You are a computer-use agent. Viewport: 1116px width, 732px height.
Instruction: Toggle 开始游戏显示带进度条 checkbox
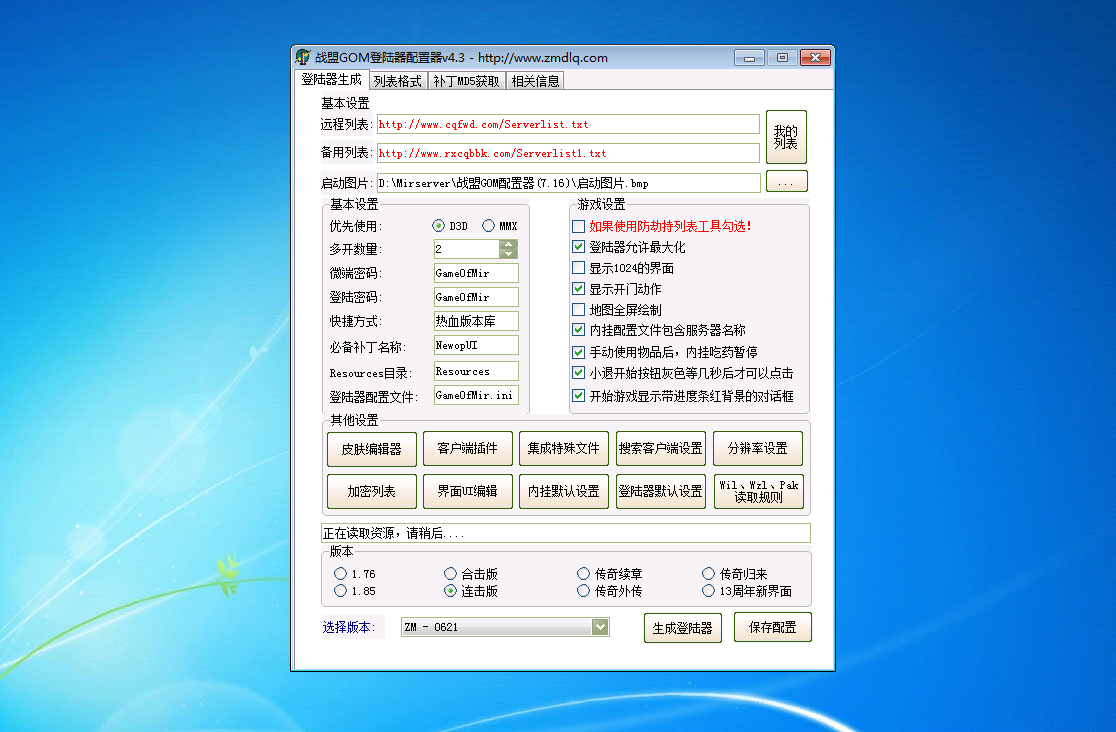pos(579,396)
